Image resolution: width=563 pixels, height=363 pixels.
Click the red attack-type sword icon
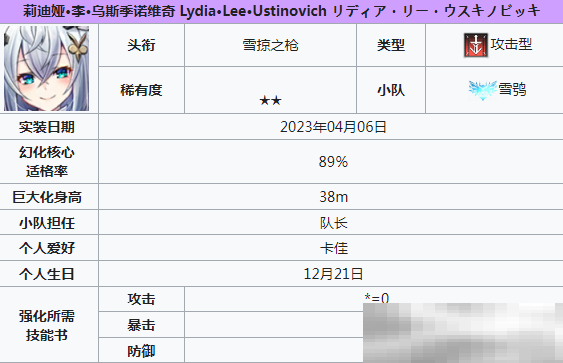point(476,45)
